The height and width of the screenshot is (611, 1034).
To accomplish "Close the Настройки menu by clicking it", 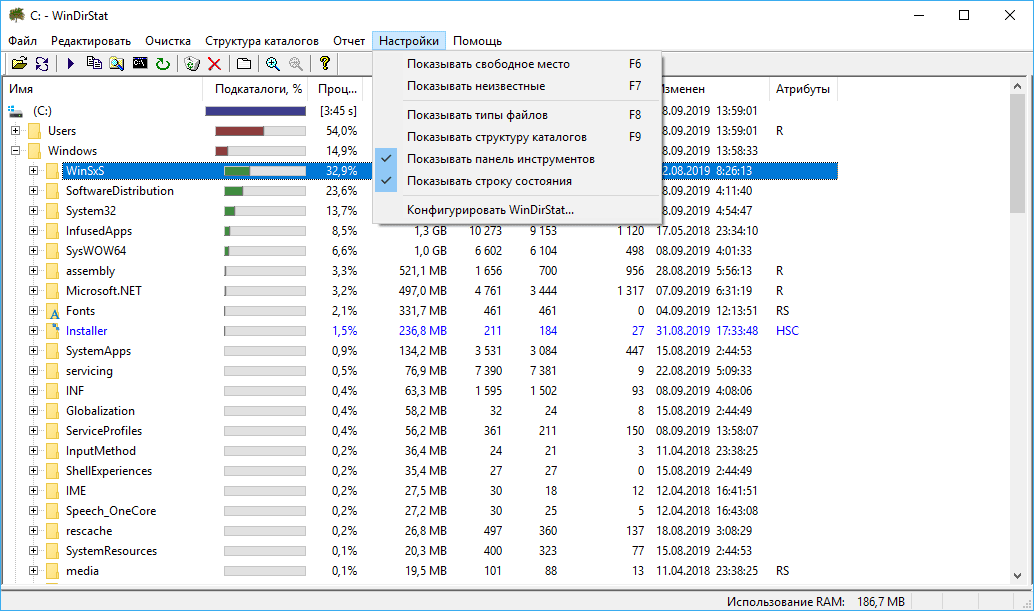I will (x=409, y=41).
